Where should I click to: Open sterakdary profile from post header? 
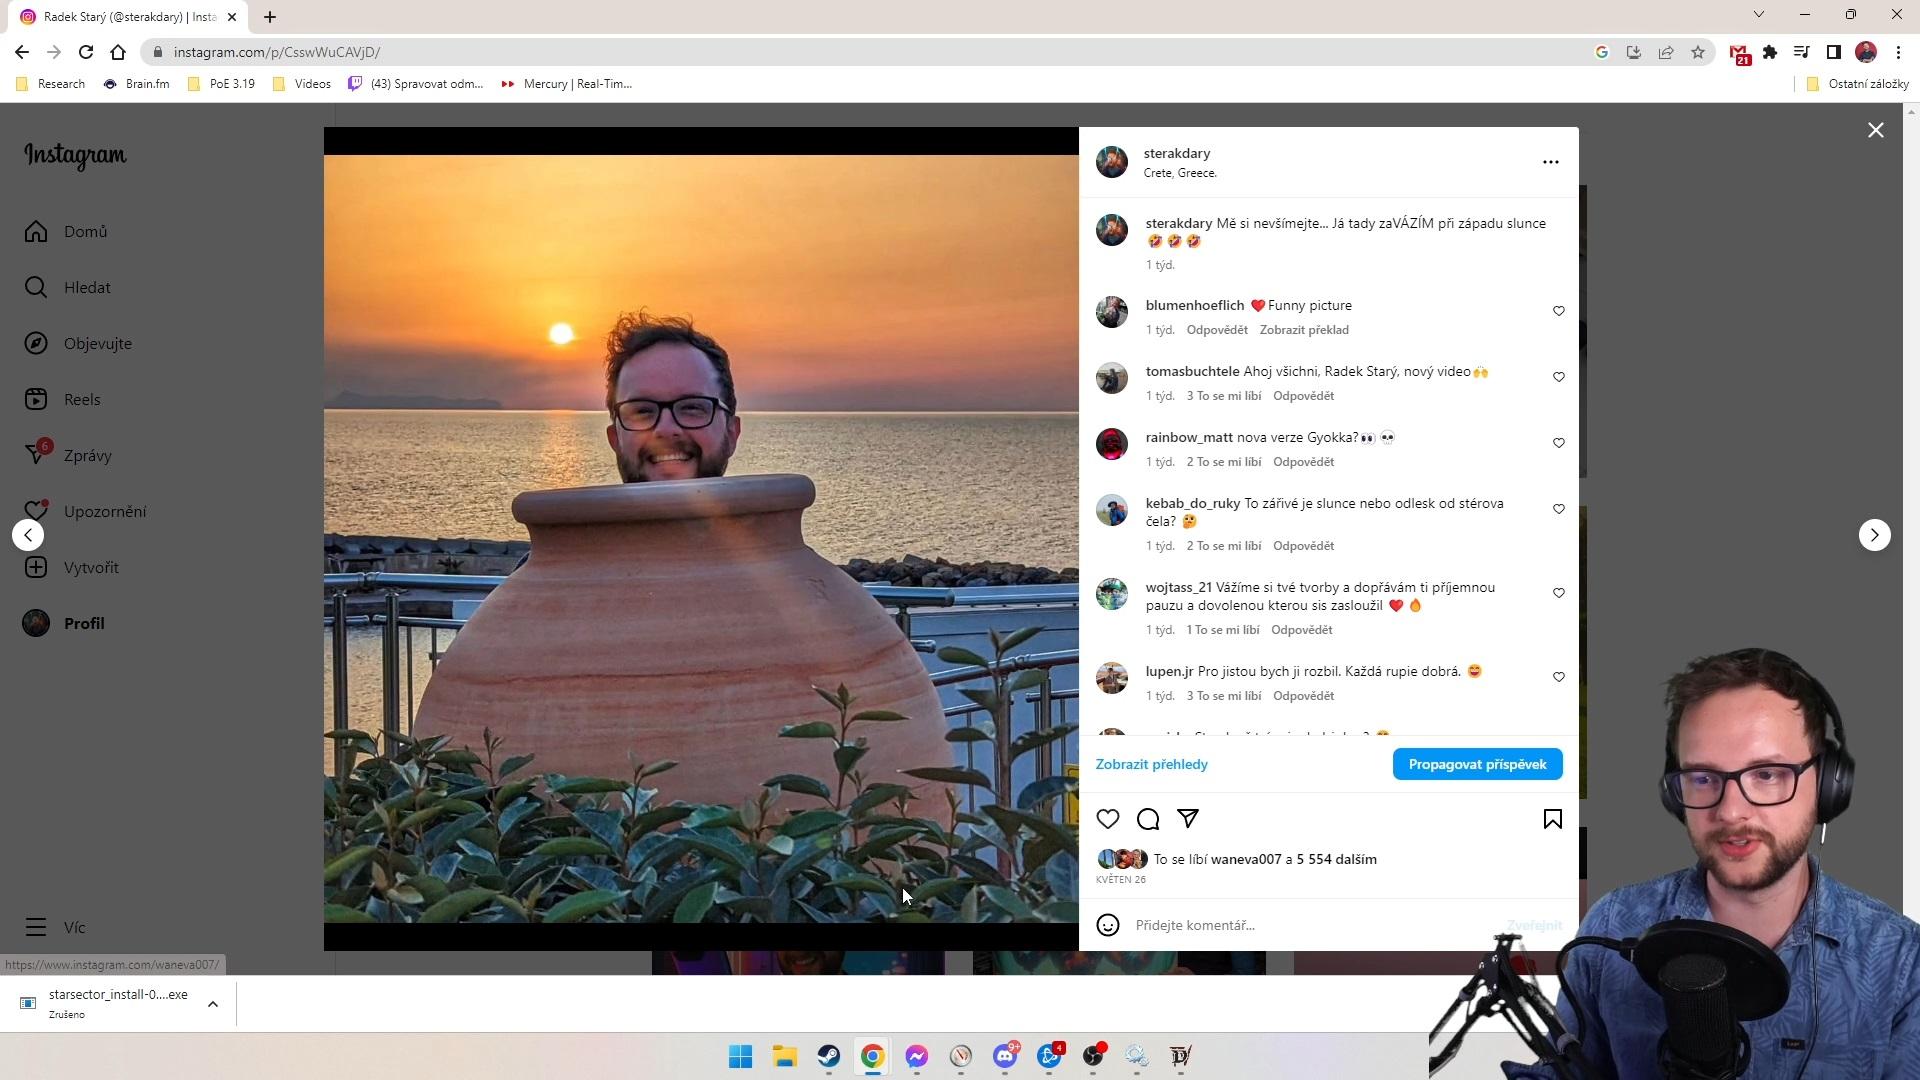pos(1177,153)
